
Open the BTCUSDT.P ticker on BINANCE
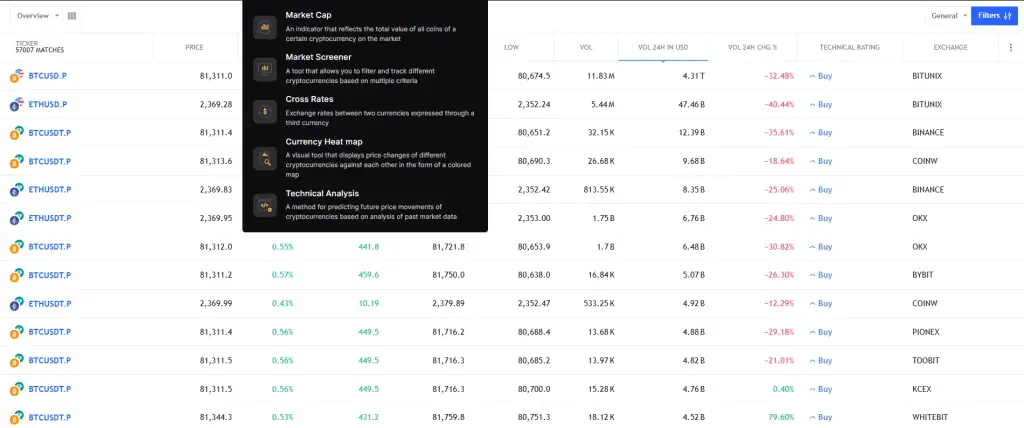[x=50, y=133]
